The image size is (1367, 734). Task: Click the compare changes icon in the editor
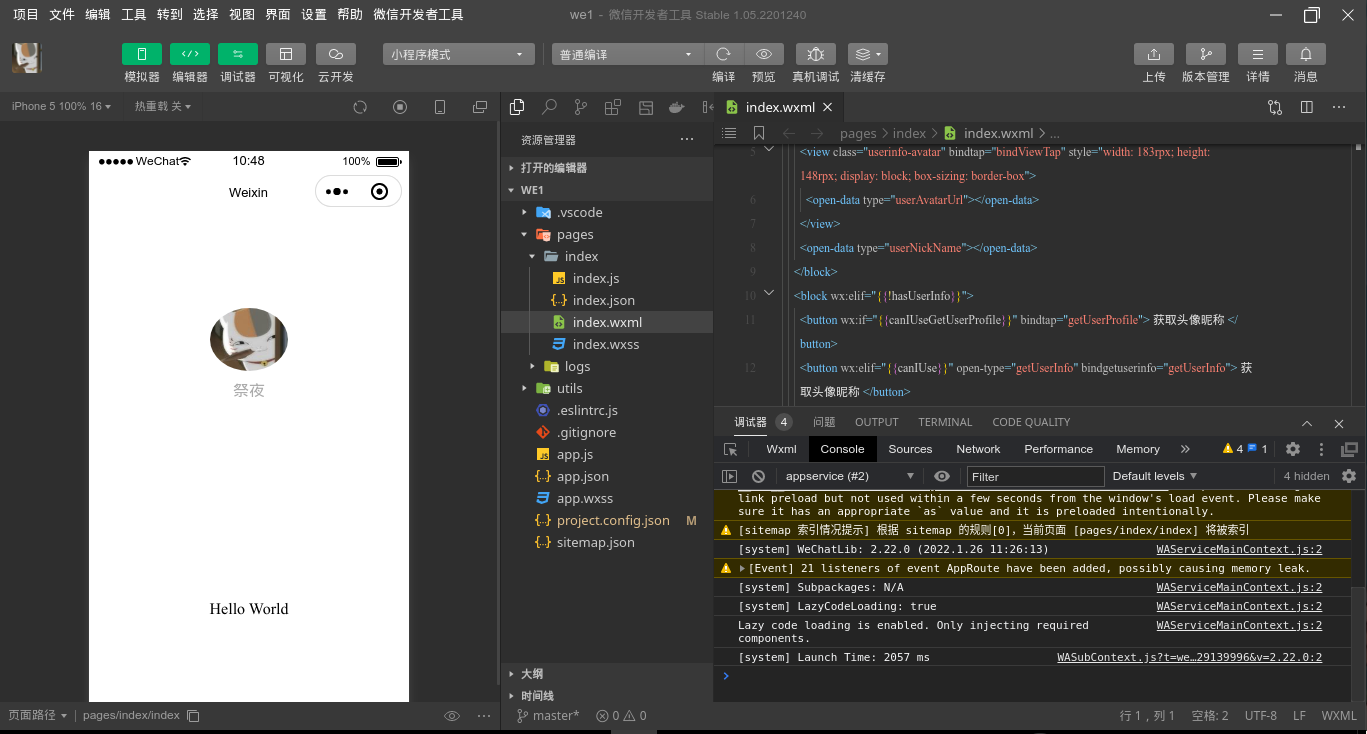[1274, 107]
